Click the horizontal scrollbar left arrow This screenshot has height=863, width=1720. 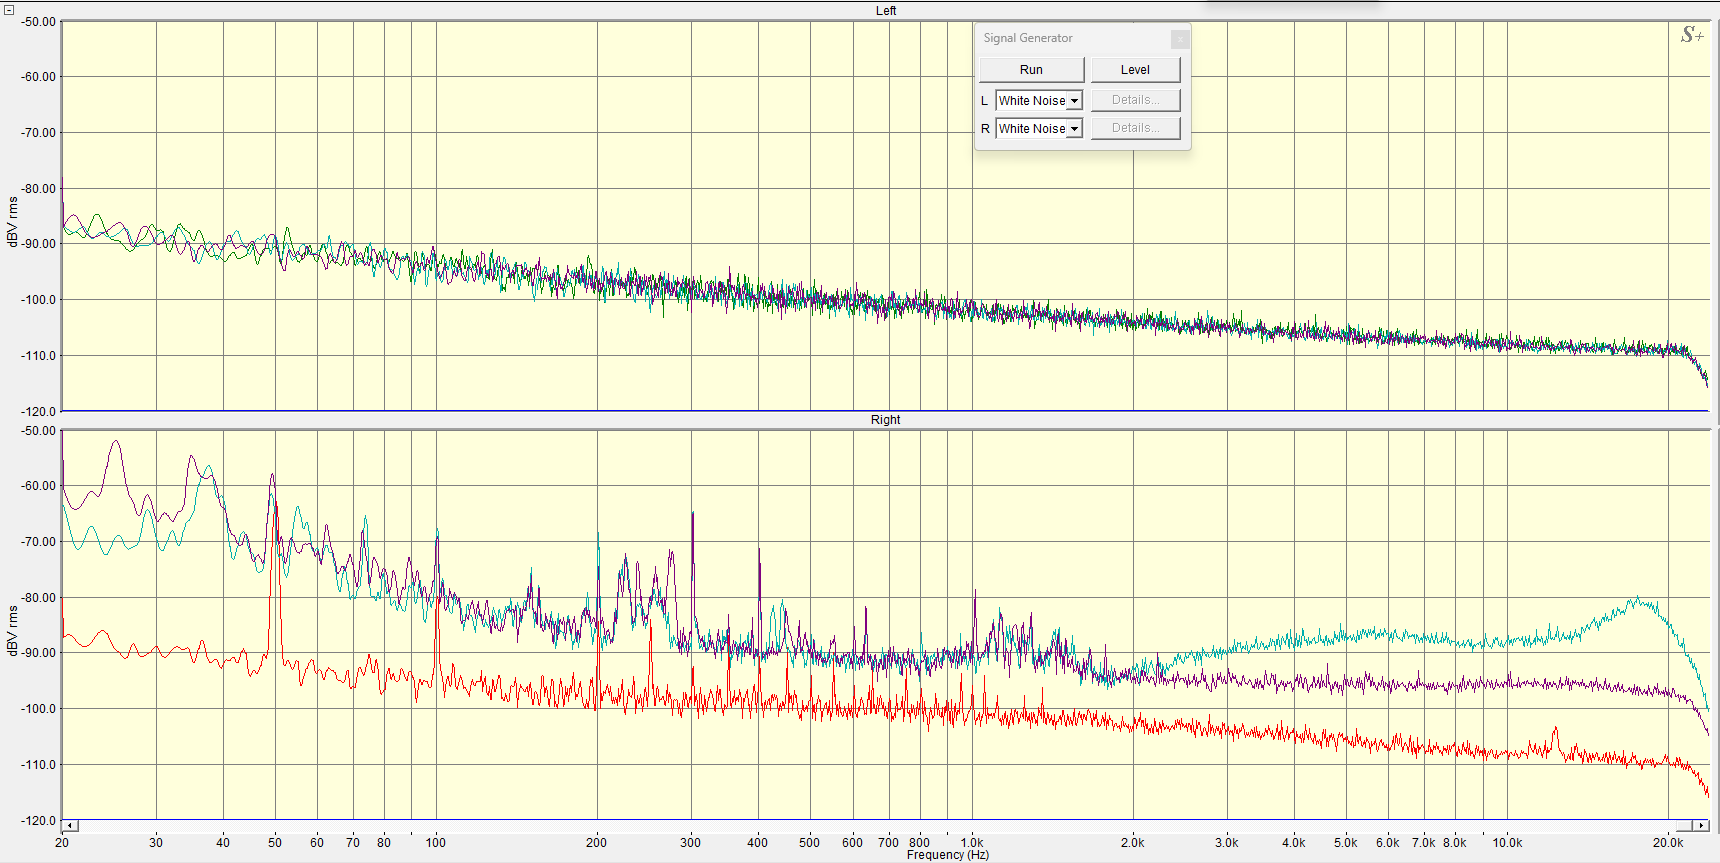click(70, 826)
